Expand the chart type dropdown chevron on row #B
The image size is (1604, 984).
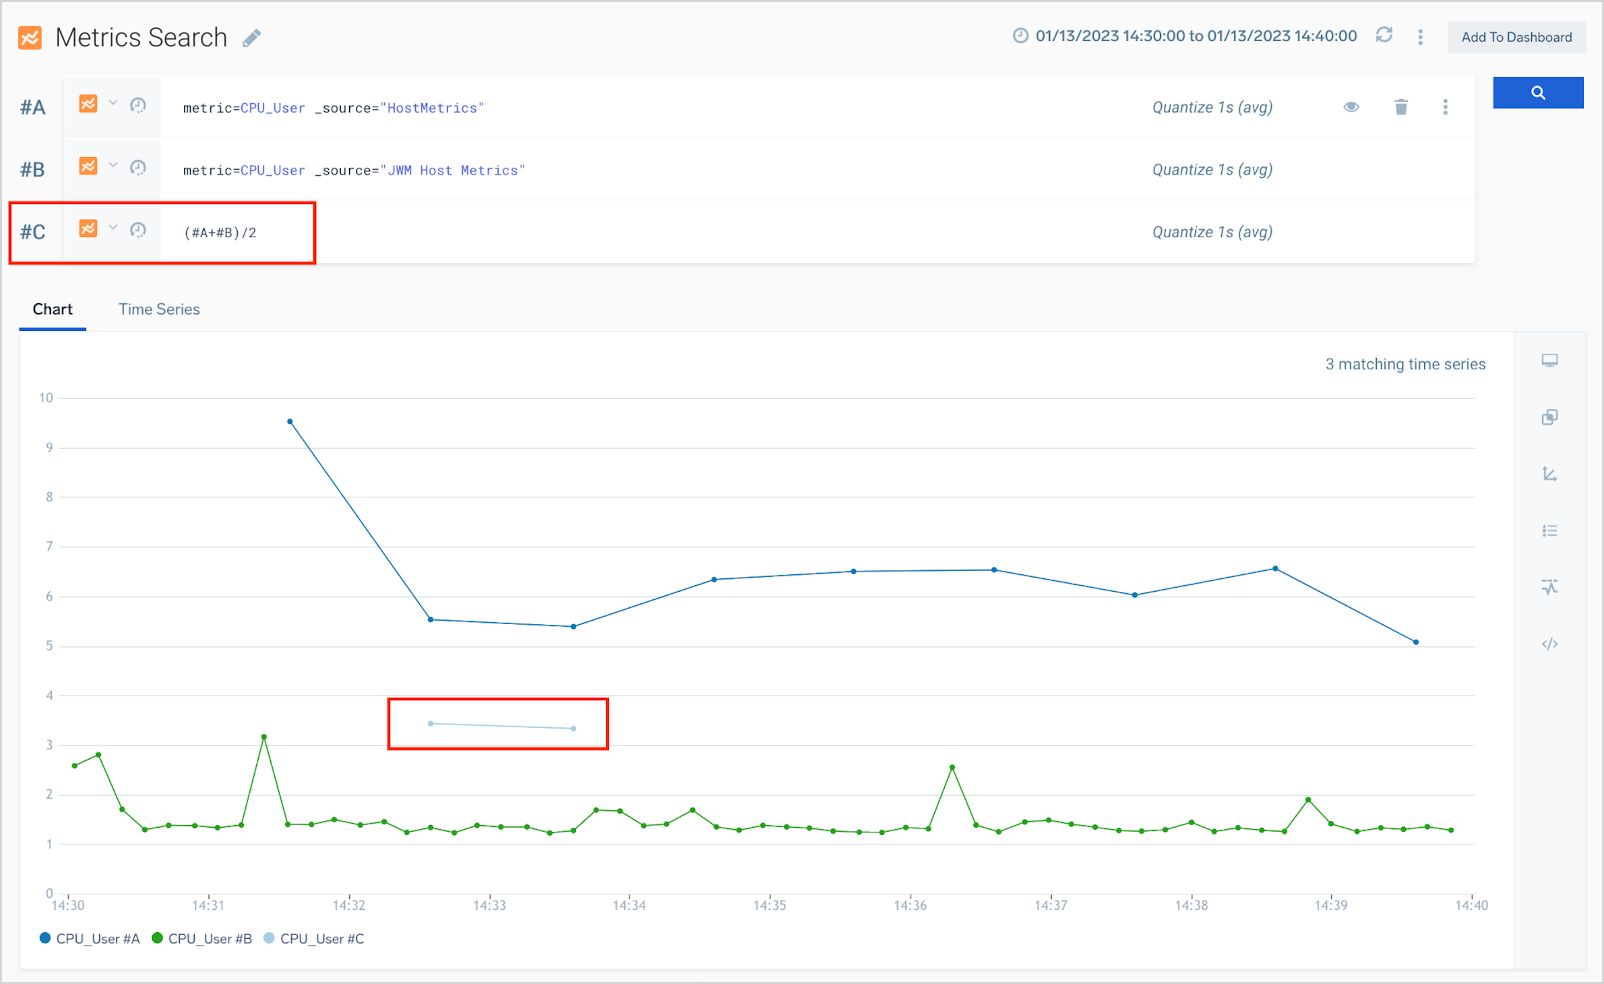tap(111, 166)
